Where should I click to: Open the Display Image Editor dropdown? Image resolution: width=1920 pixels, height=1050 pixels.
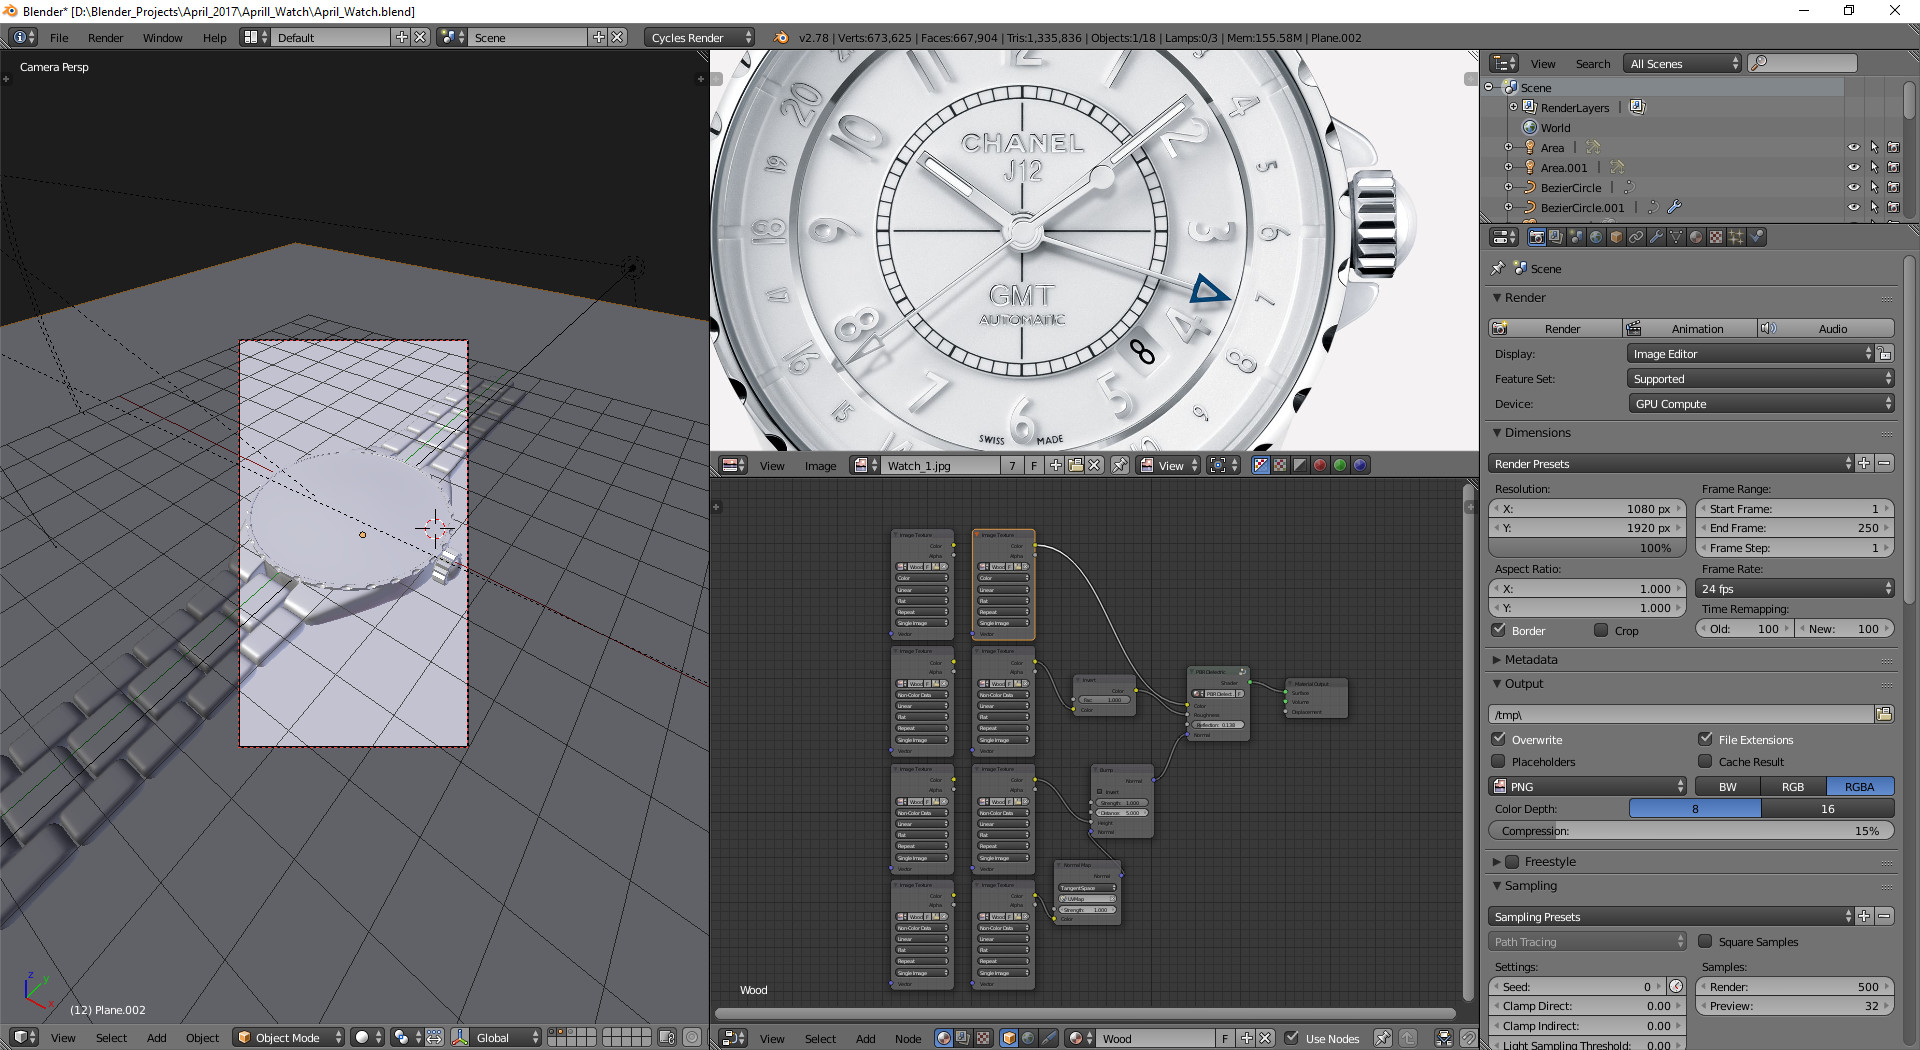pos(1750,354)
